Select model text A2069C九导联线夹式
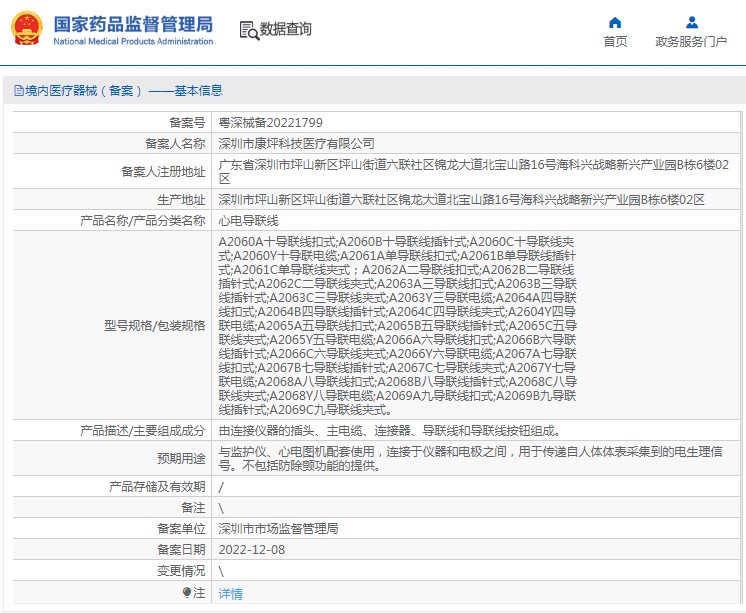This screenshot has height=613, width=746. [x=328, y=409]
